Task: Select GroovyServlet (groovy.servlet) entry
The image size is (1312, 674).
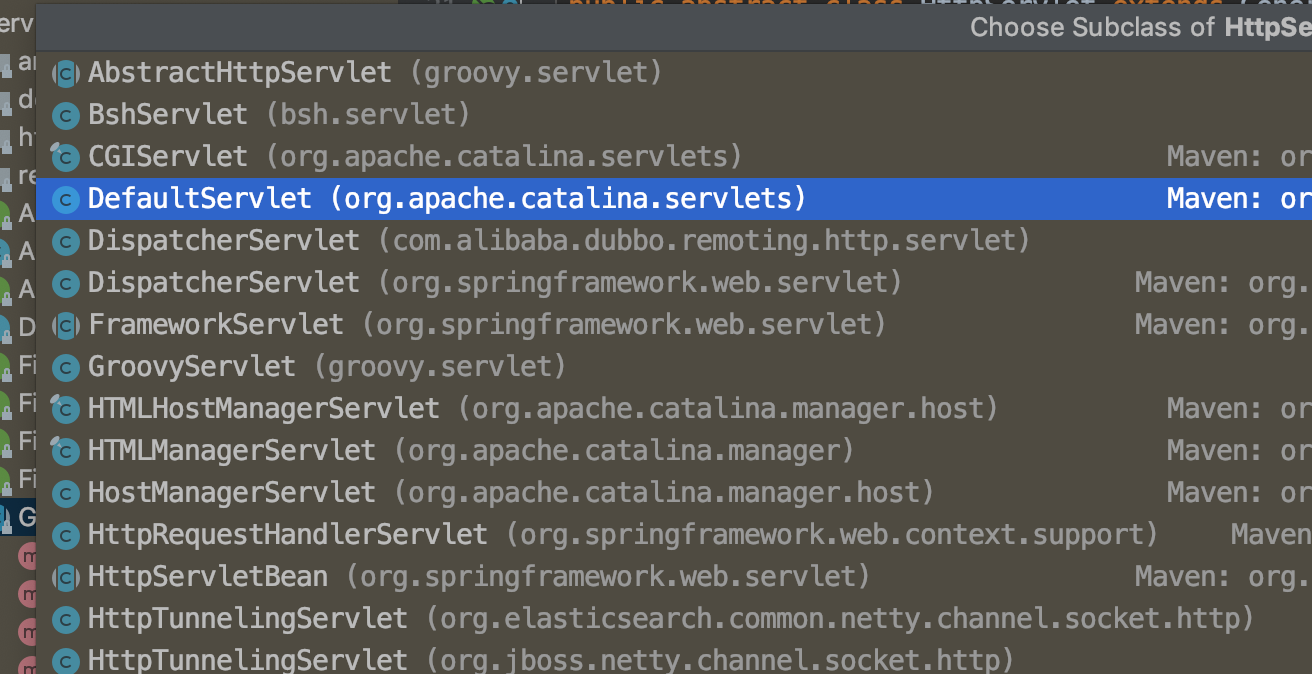Action: (x=674, y=367)
